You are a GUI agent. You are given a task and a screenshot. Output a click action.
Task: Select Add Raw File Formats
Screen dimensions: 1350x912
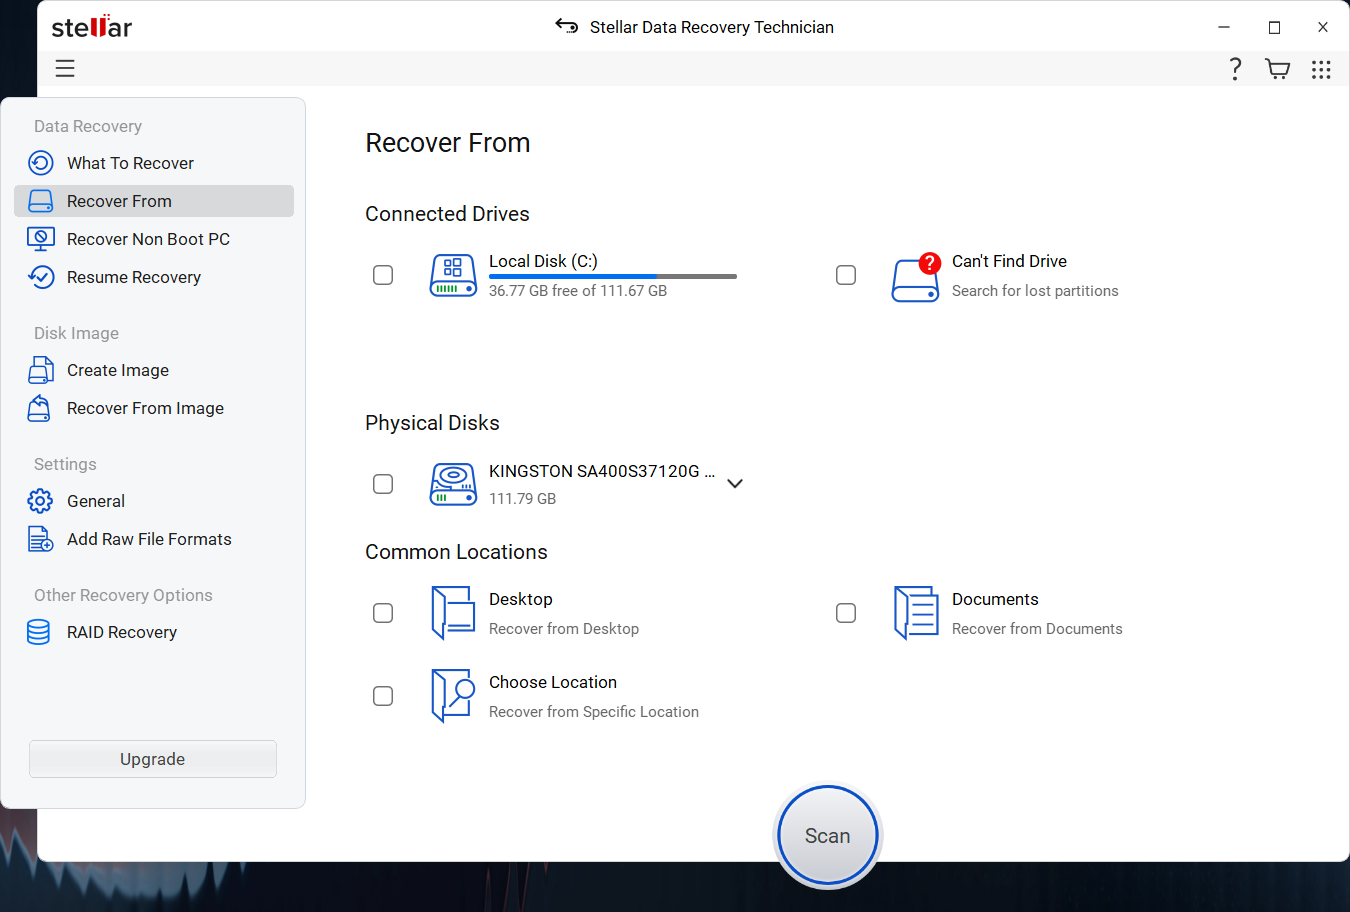pos(154,539)
